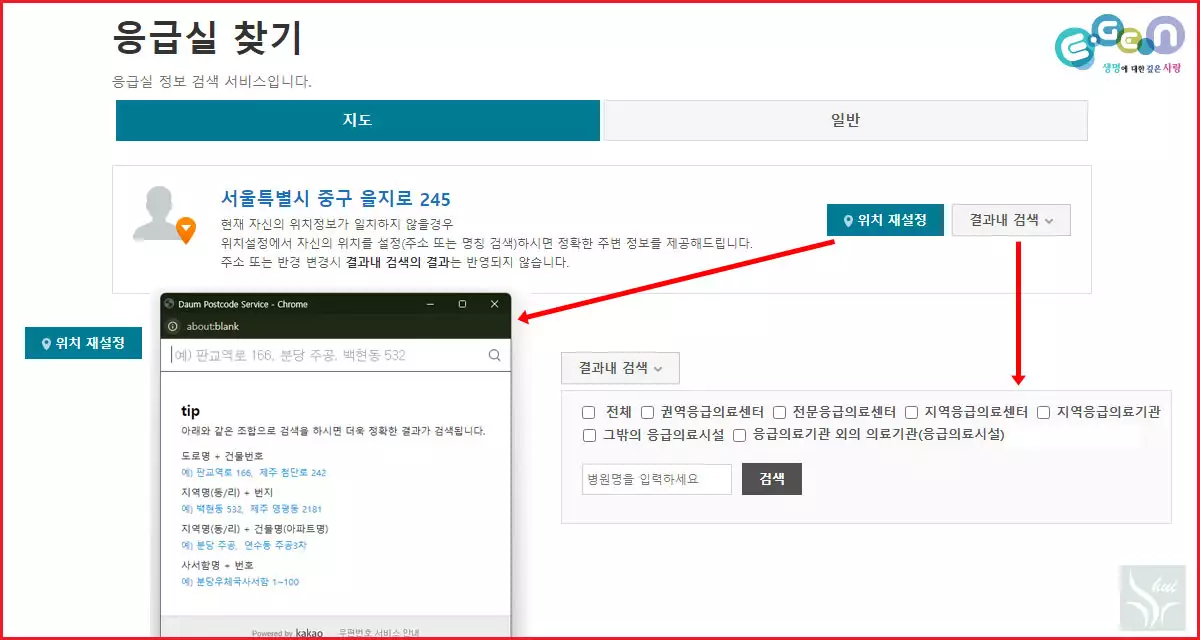1200x640 pixels.
Task: Check the 전체 checkbox
Action: point(589,411)
